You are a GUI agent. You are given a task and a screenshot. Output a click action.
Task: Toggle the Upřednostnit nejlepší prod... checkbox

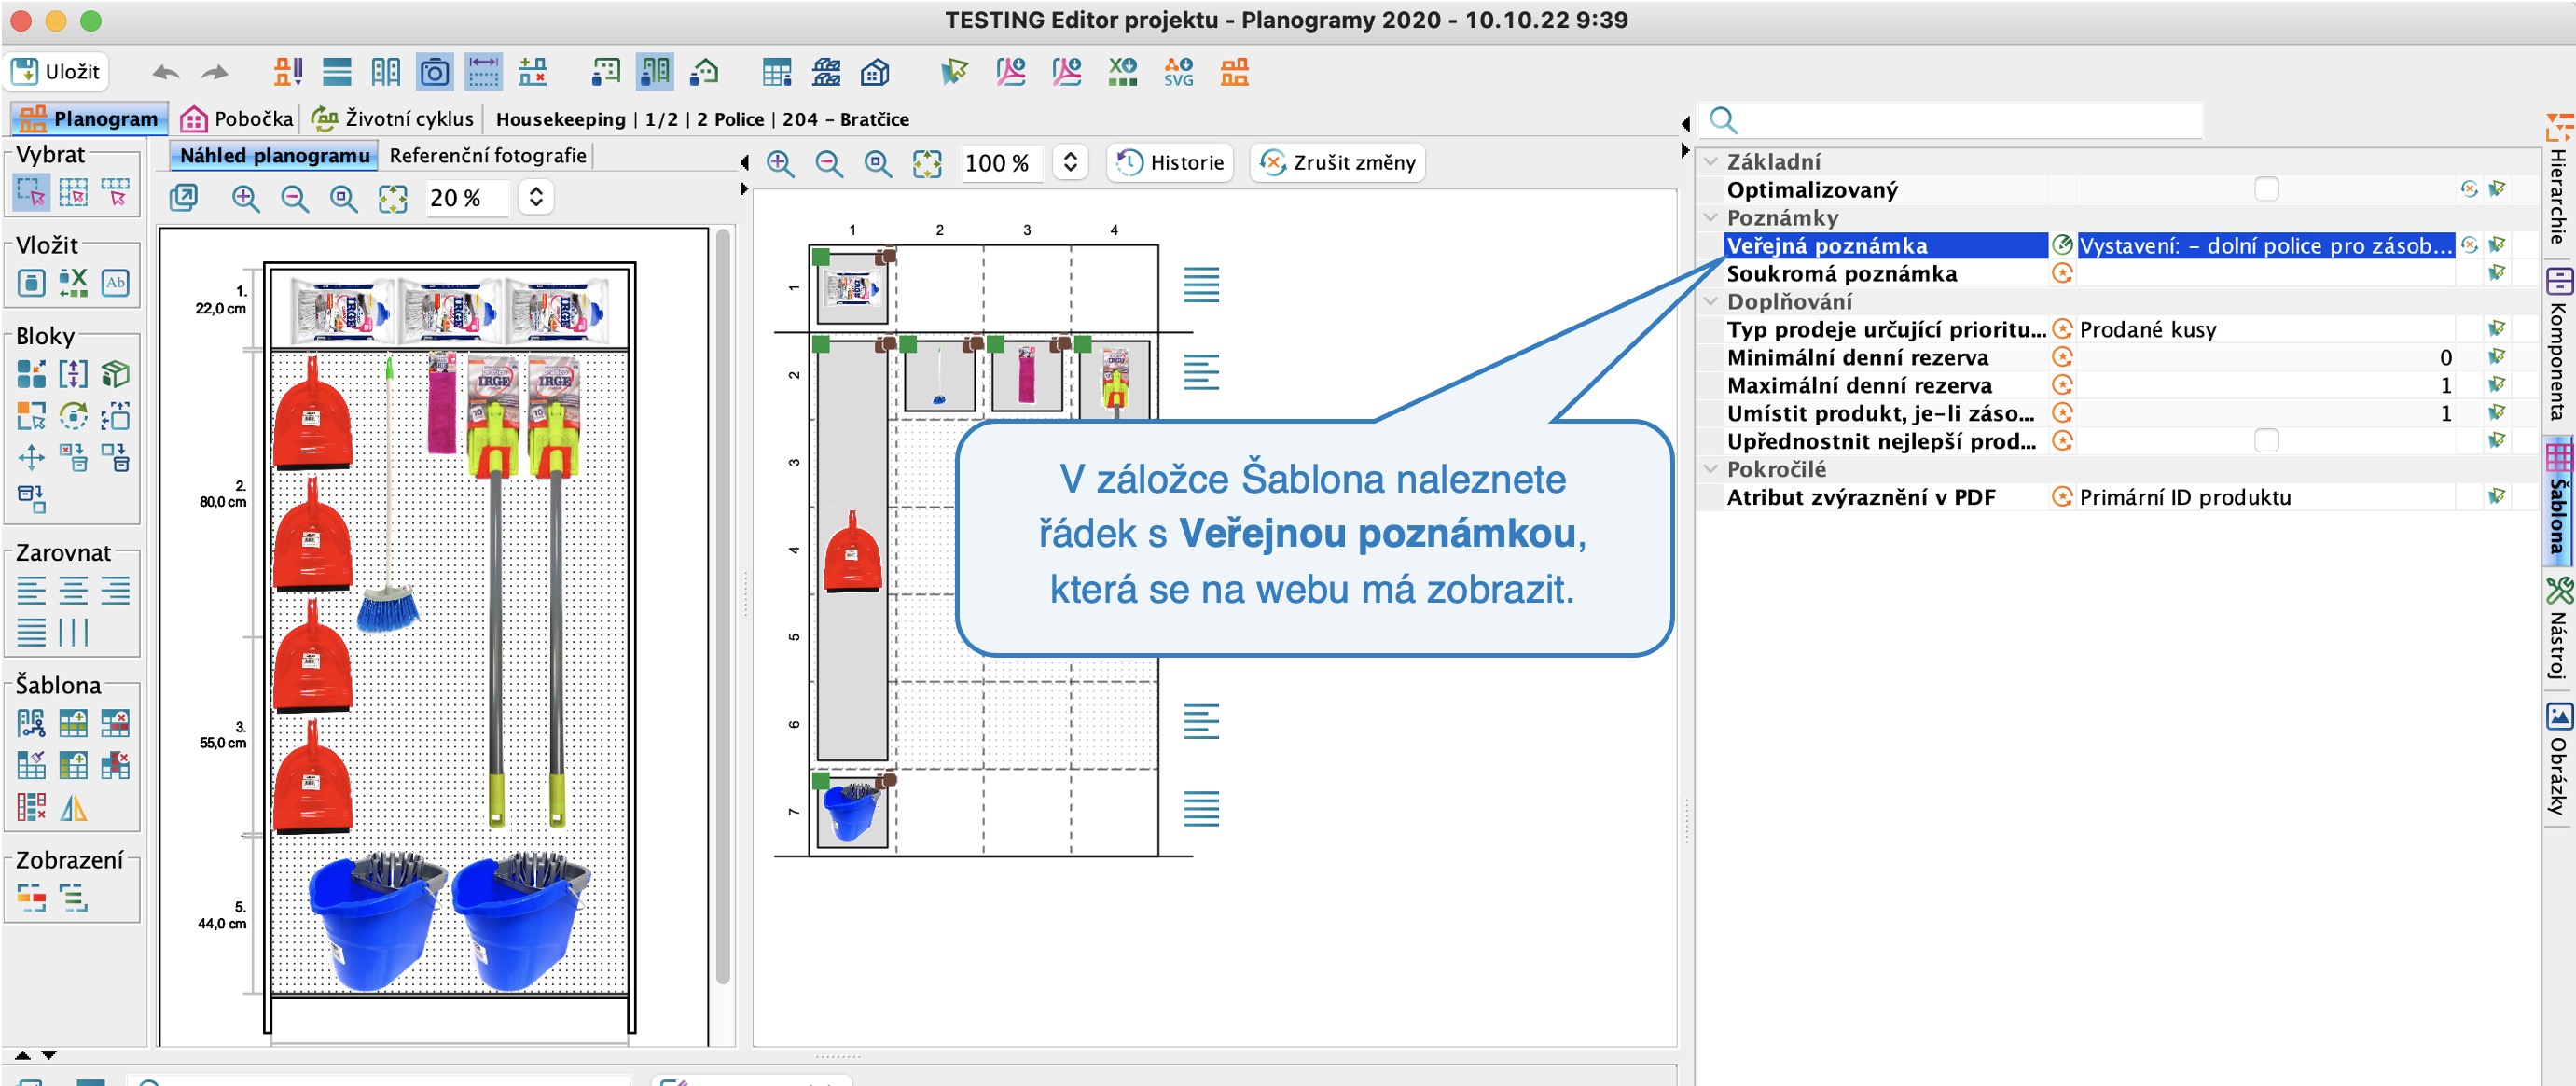pyautogui.click(x=2266, y=441)
